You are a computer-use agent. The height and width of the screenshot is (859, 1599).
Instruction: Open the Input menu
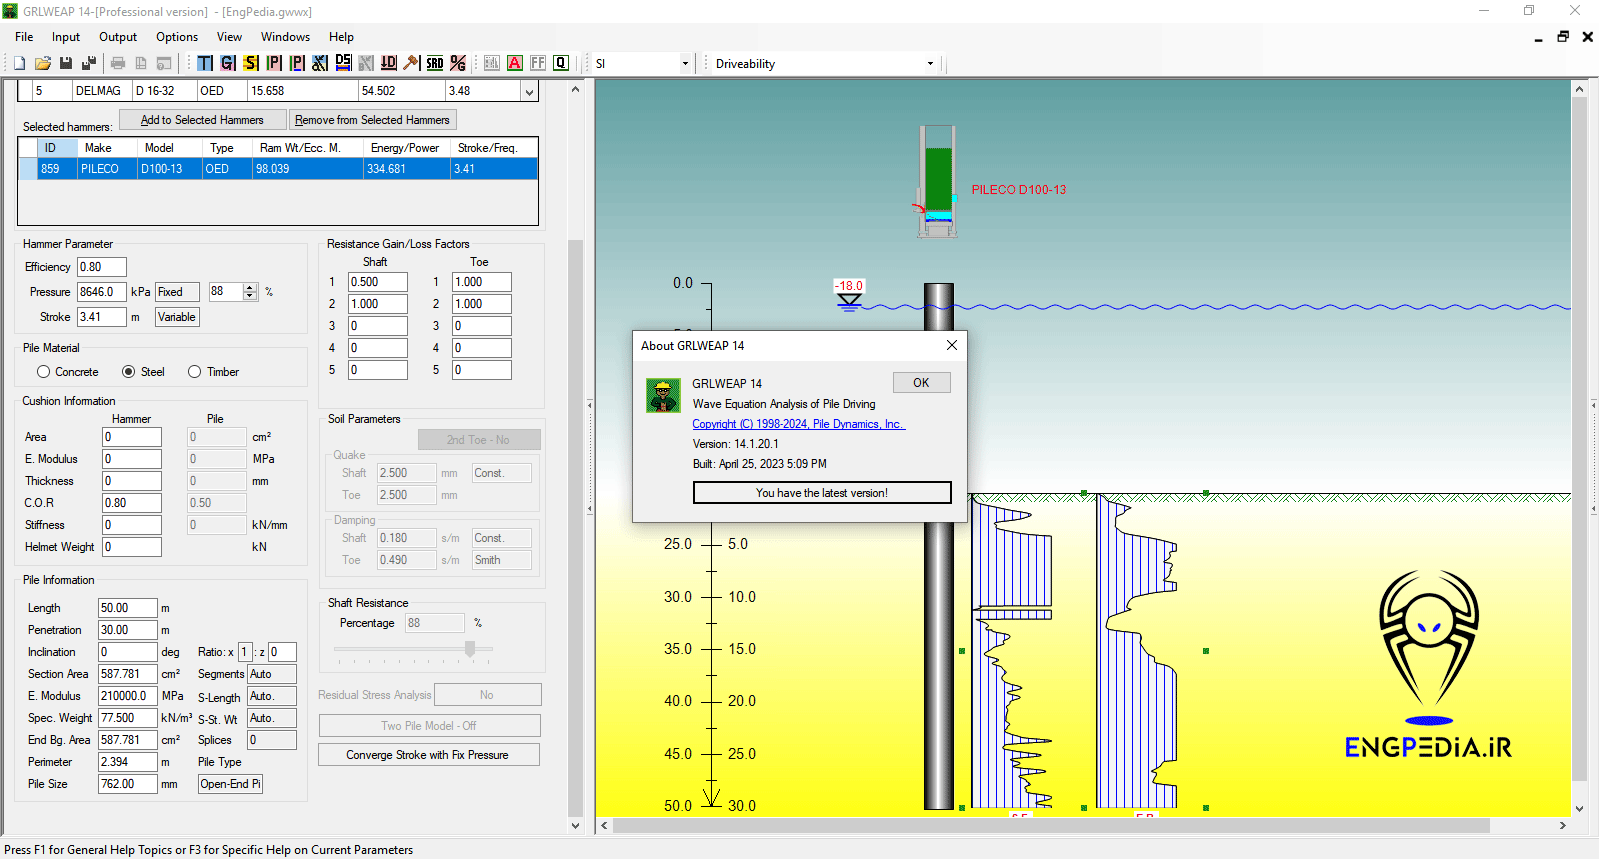(x=66, y=37)
